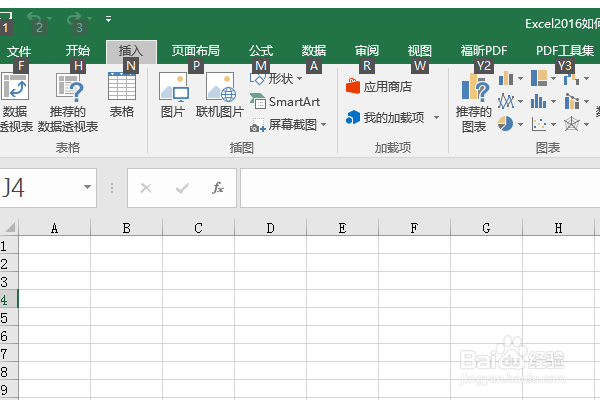Open the Customize Quick Access Toolbar dropdown
600x400 pixels.
pos(109,18)
